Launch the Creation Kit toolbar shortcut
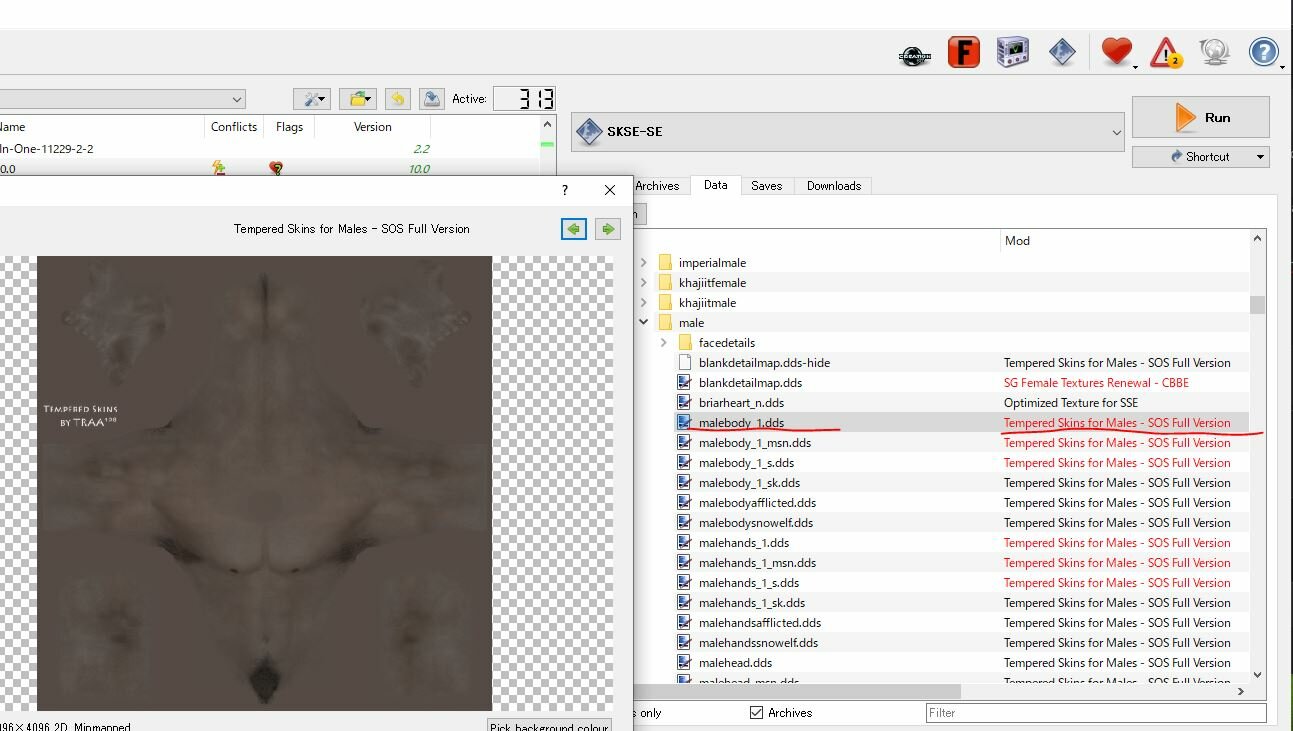Viewport: 1293px width, 731px height. point(915,57)
